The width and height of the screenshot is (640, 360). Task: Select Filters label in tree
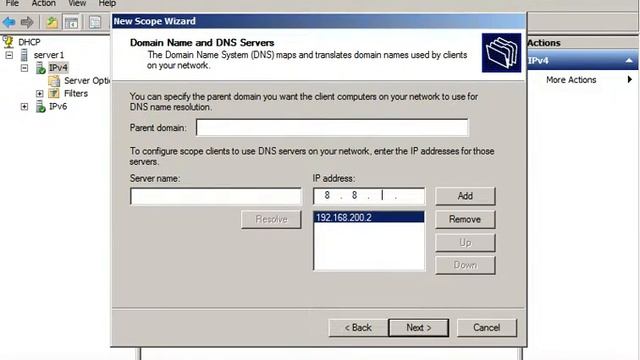pos(76,93)
